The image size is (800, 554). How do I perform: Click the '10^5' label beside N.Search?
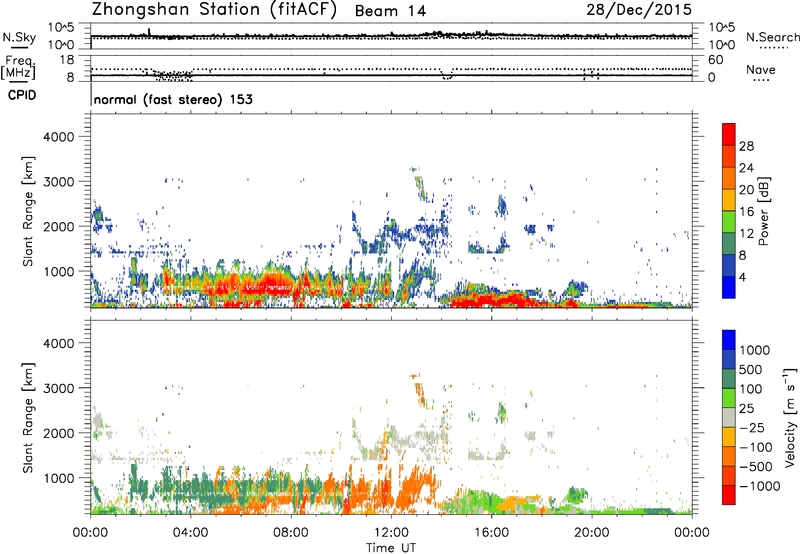[x=721, y=28]
